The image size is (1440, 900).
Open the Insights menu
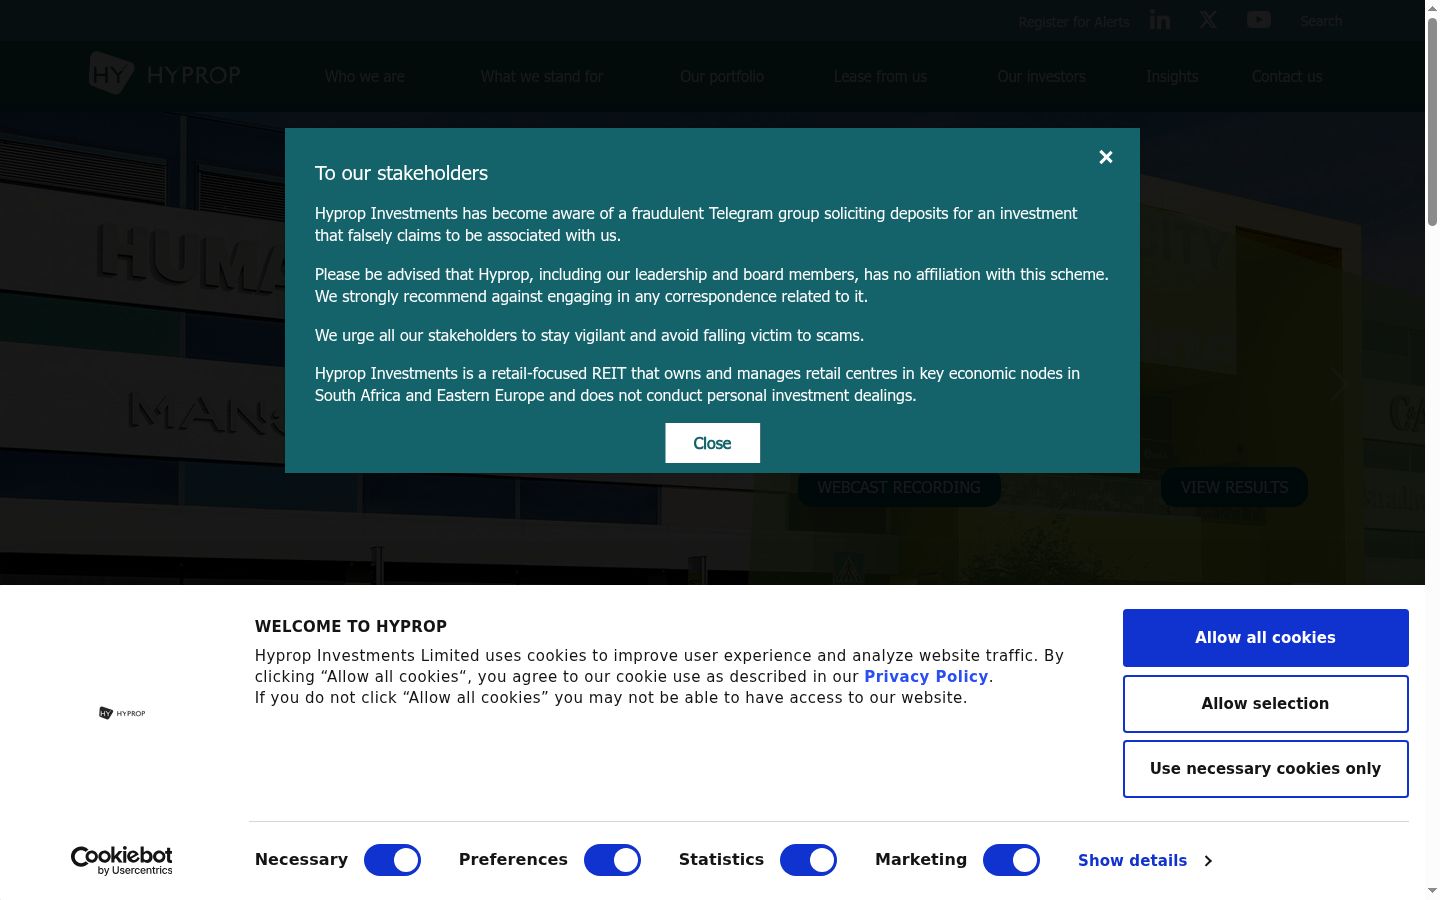pyautogui.click(x=1172, y=77)
